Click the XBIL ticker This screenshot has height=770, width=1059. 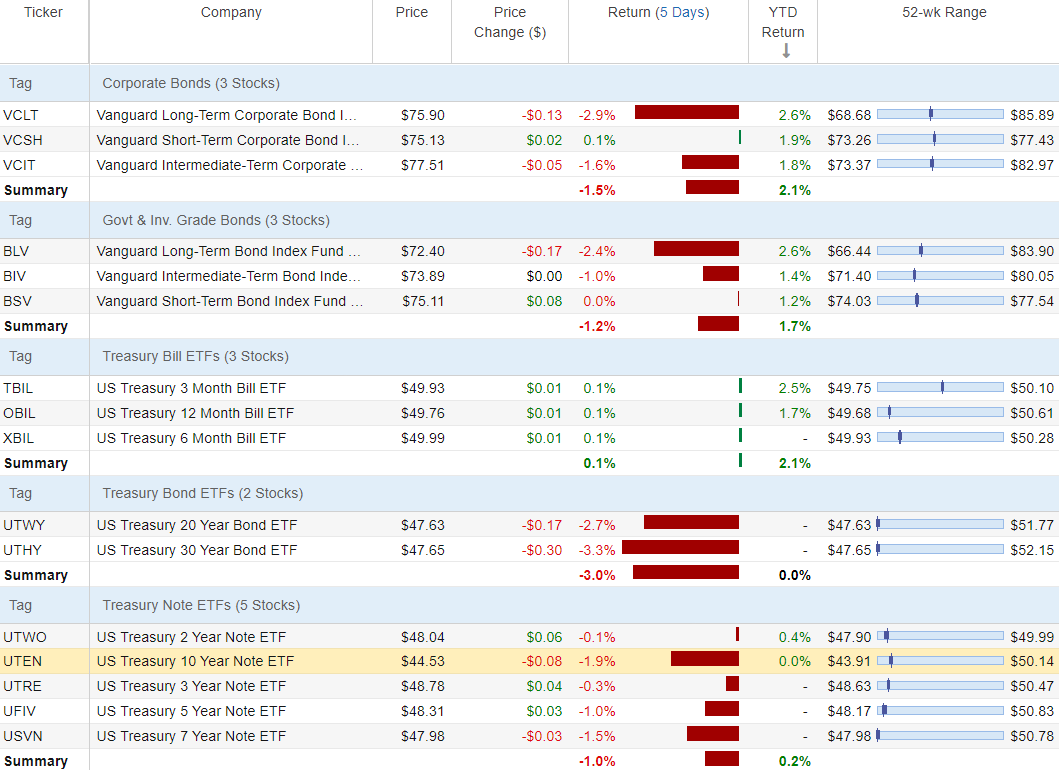18,438
